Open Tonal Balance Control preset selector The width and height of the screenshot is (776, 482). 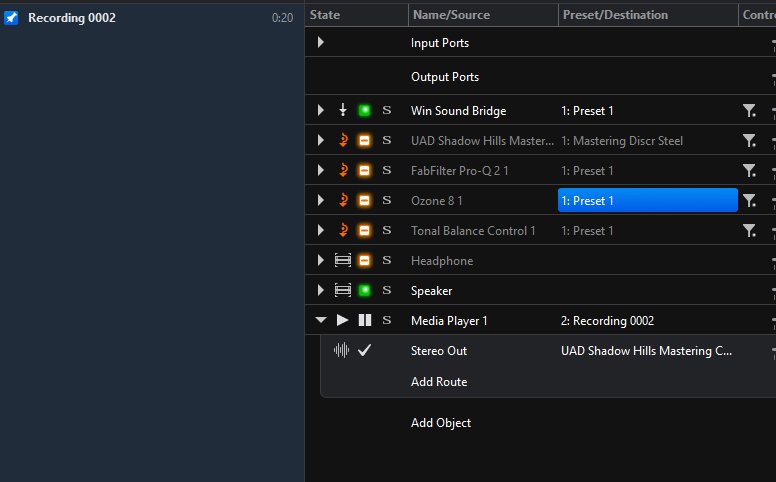click(x=587, y=231)
